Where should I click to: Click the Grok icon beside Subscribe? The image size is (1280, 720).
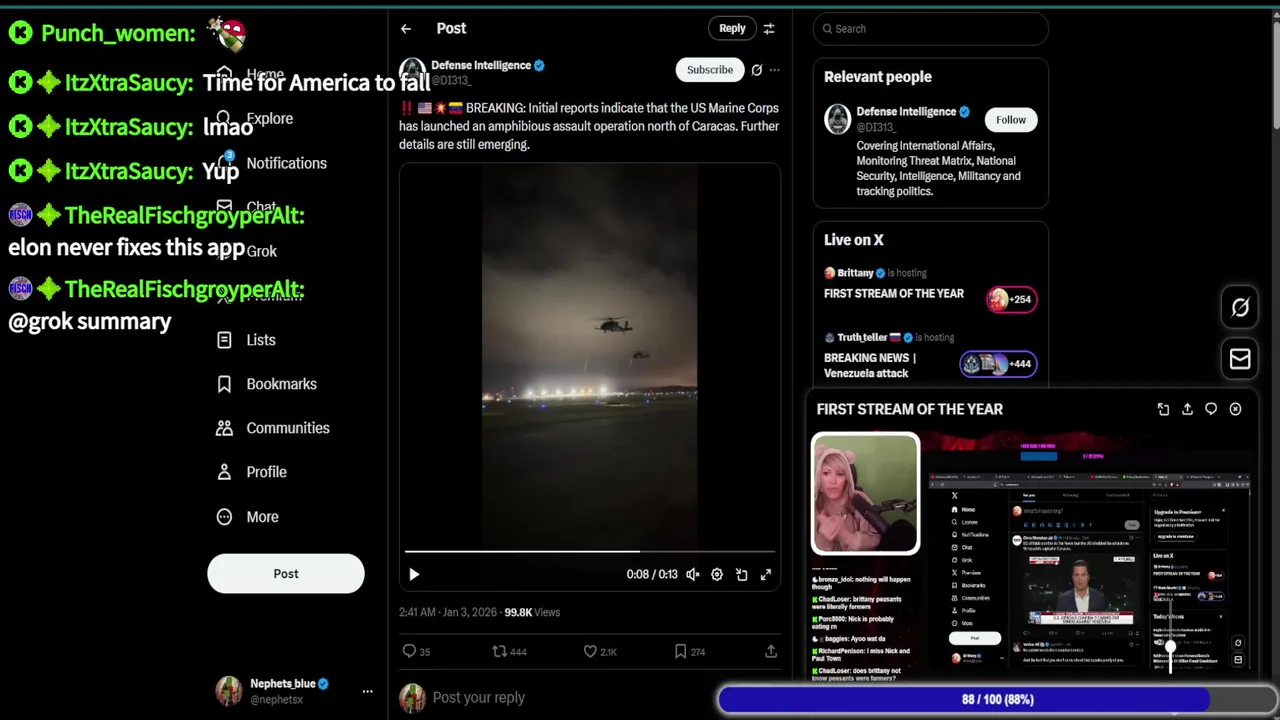pyautogui.click(x=757, y=70)
